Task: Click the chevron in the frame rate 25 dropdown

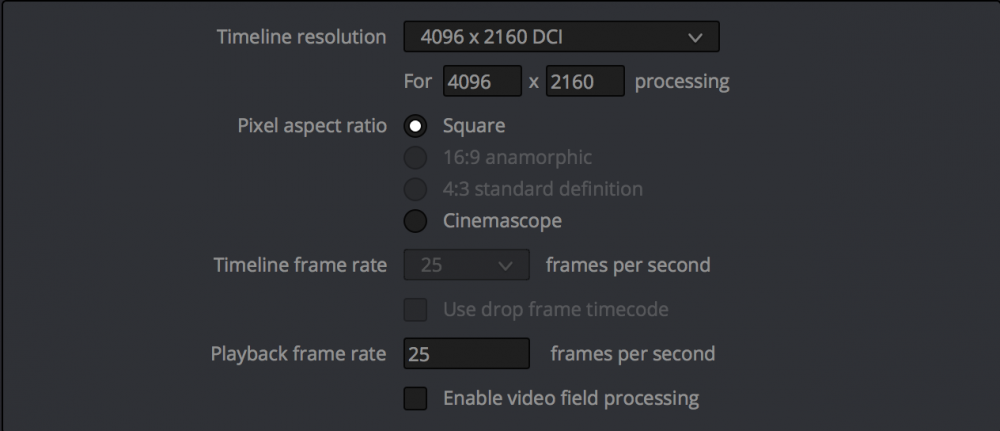Action: pos(506,266)
